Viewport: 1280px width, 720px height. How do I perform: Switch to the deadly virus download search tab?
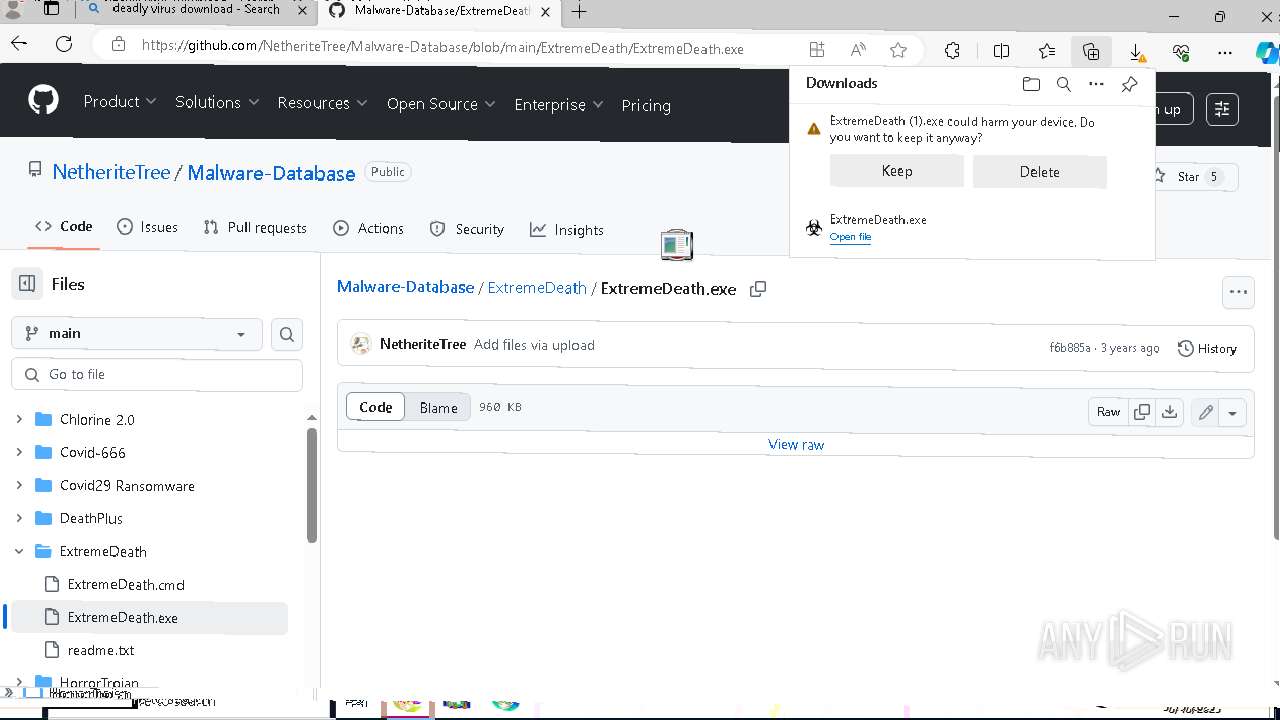pos(195,9)
